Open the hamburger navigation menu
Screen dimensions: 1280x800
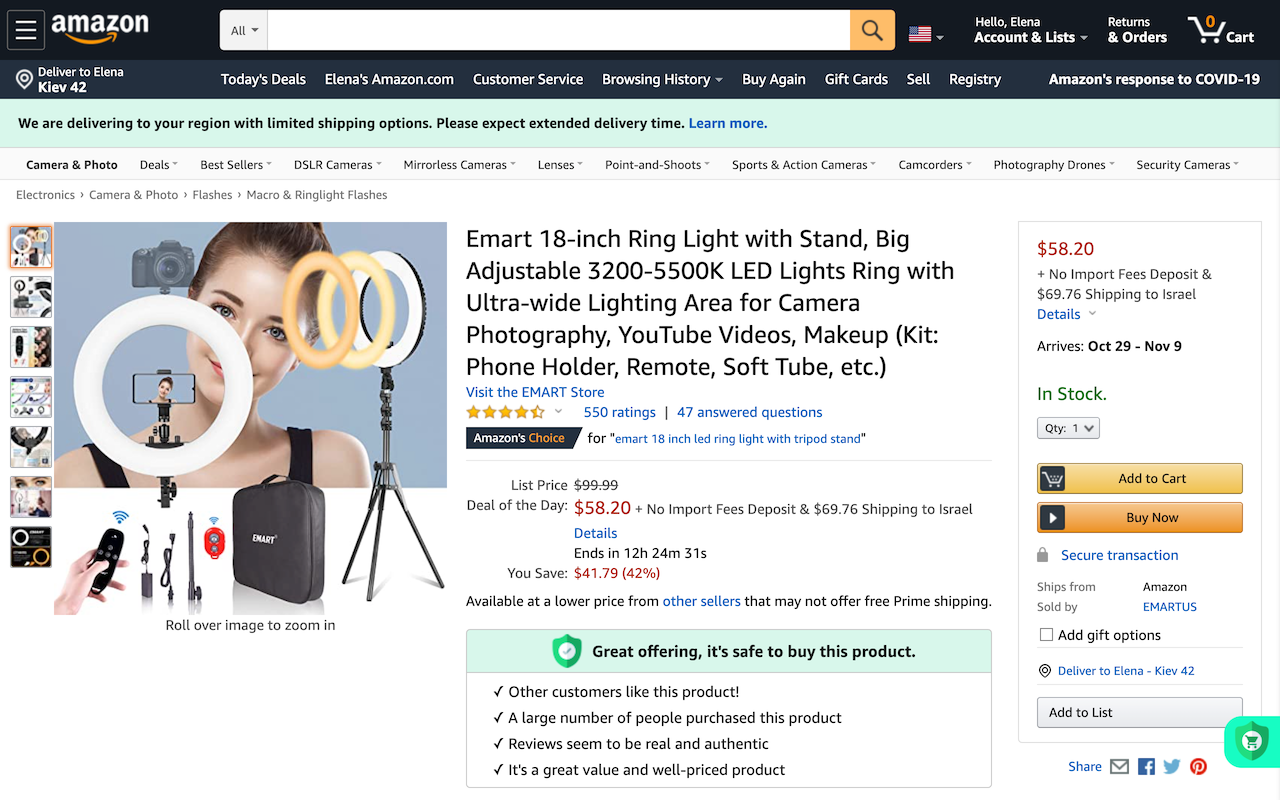(26, 30)
